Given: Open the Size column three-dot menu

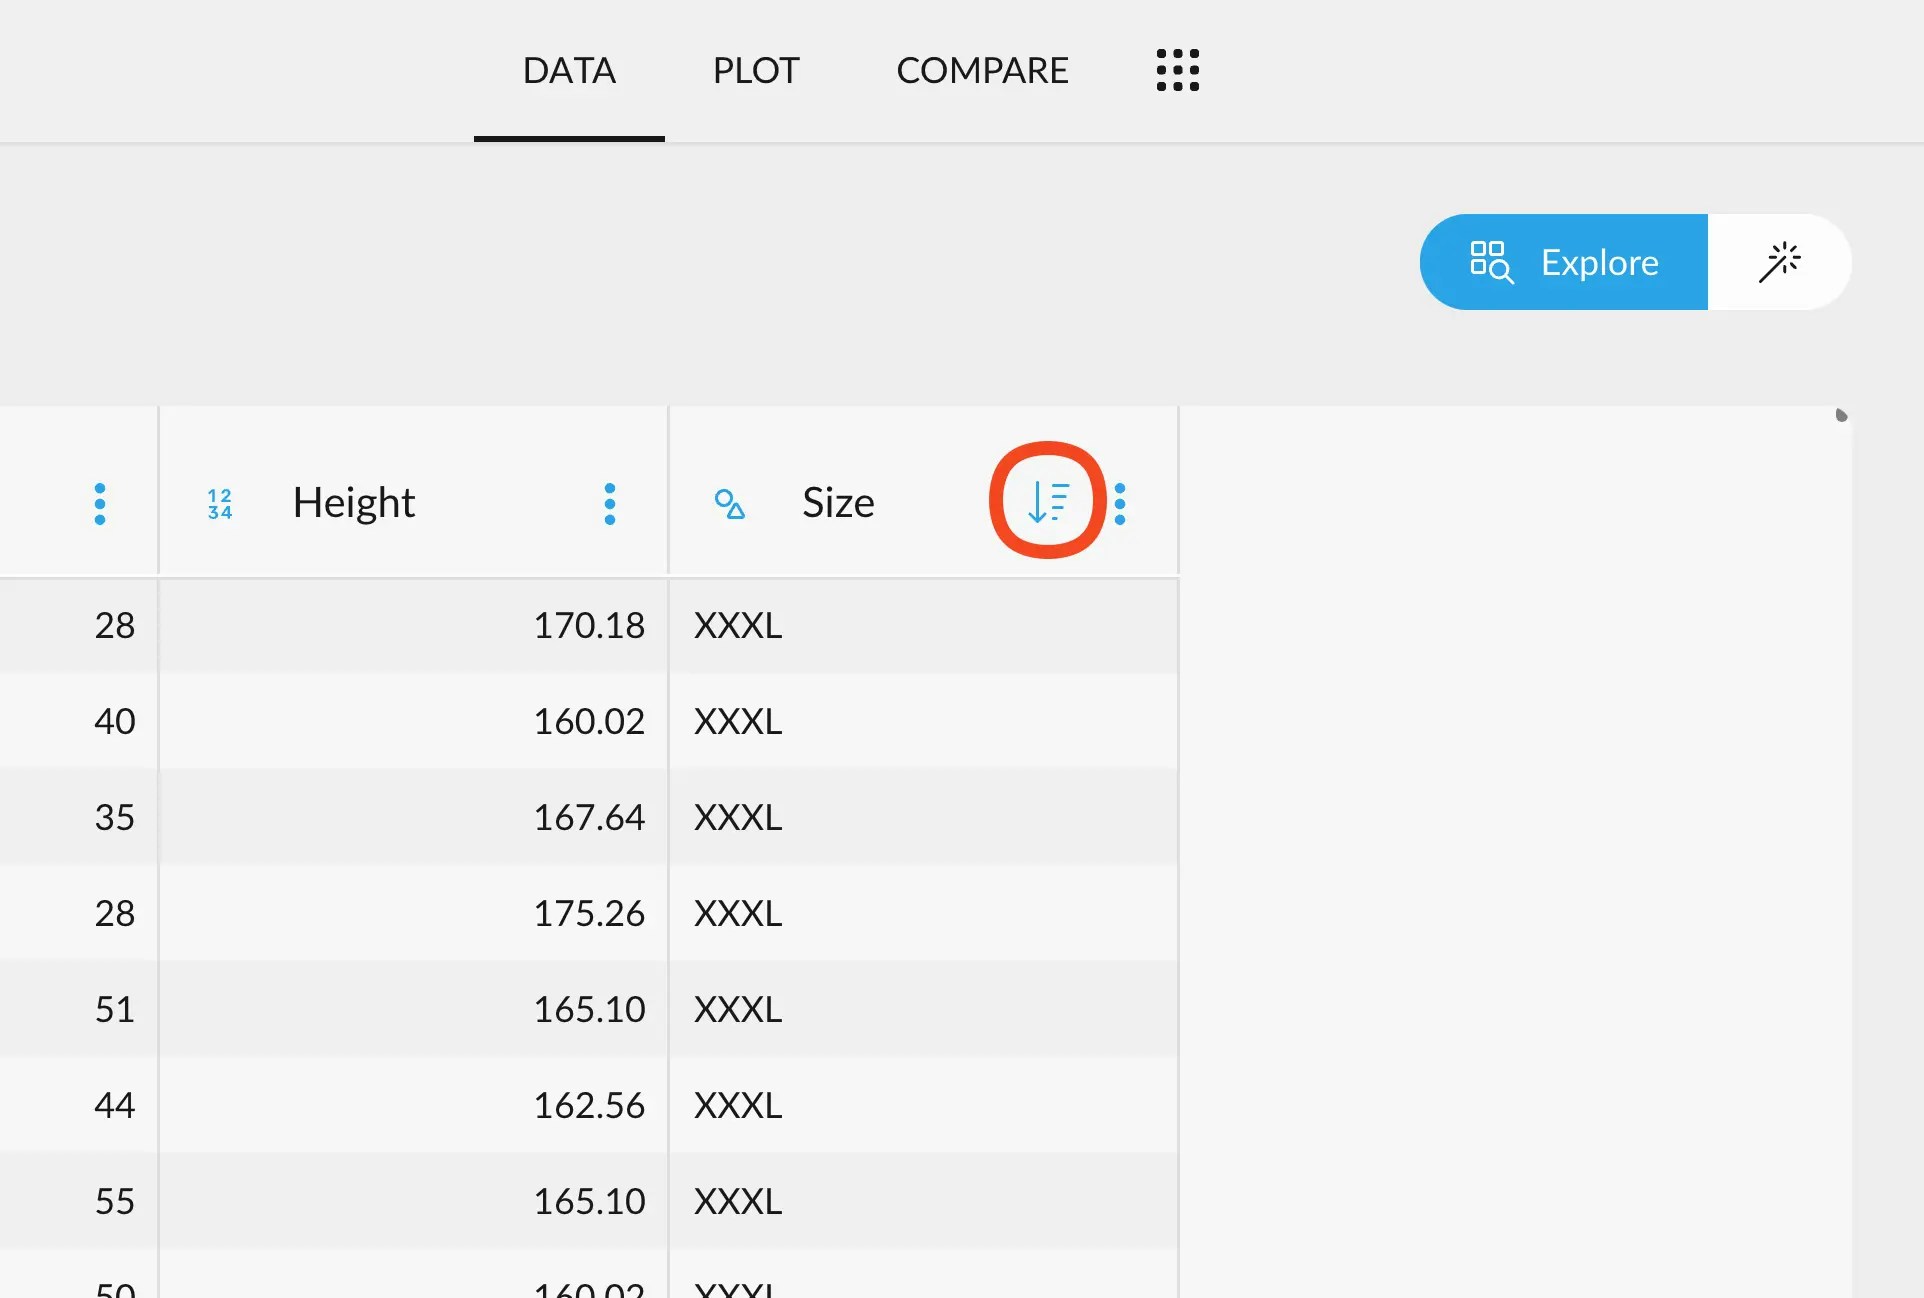Looking at the screenshot, I should (1120, 503).
